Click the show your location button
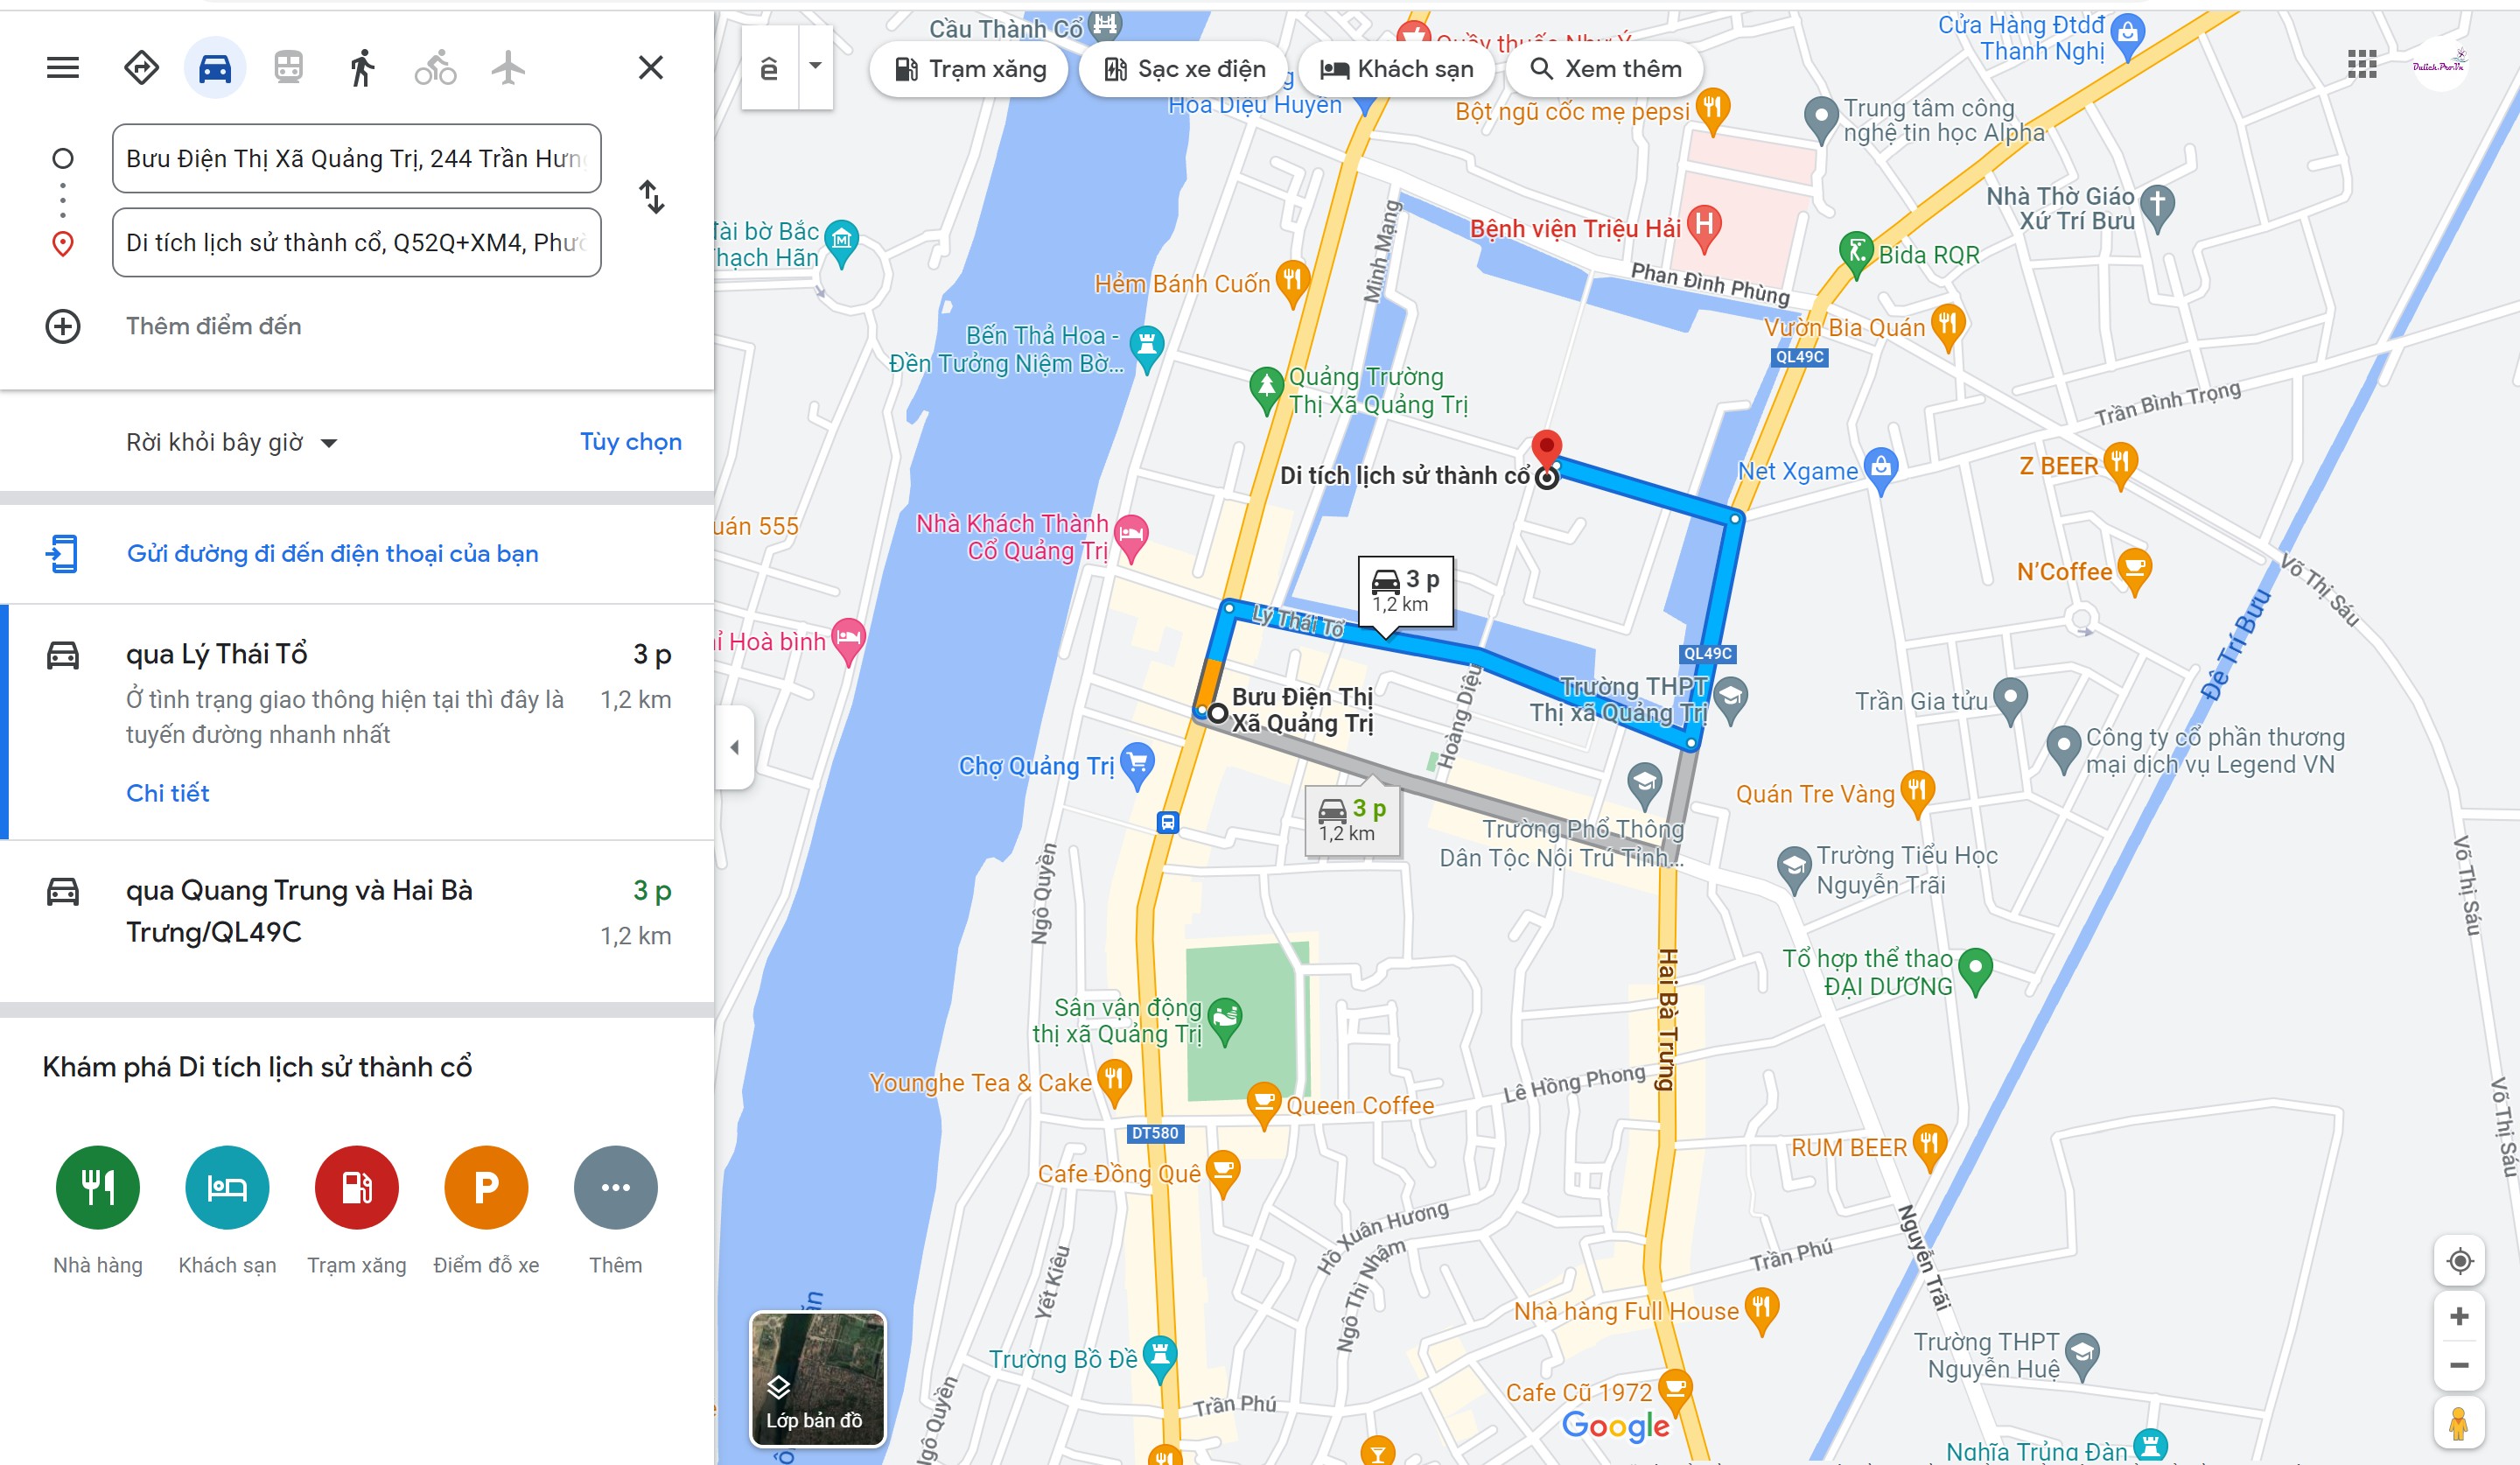The image size is (2520, 1465). (2459, 1261)
